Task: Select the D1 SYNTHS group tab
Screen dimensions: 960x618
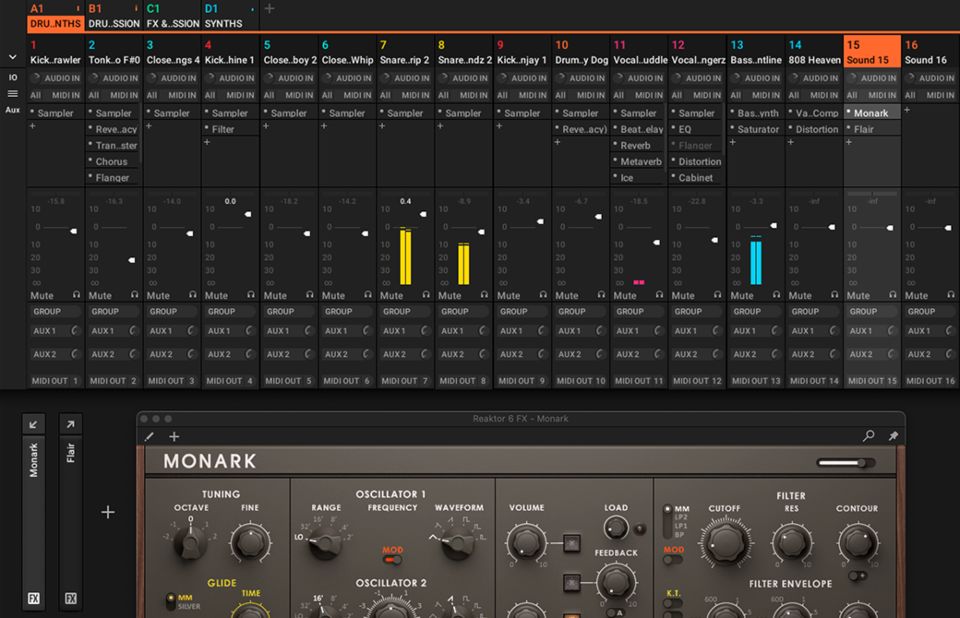Action: tap(229, 16)
